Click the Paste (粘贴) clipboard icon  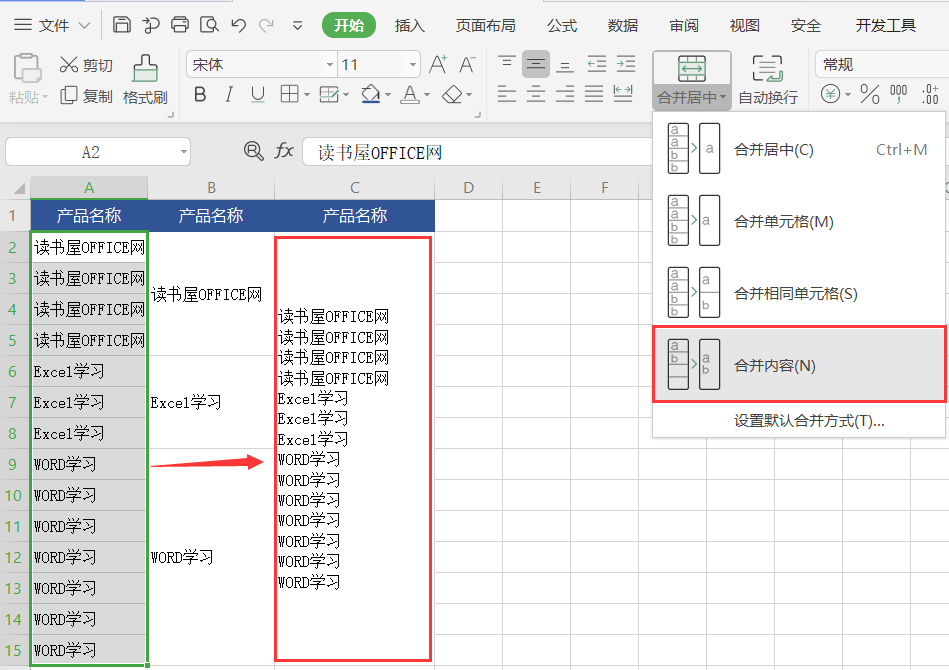click(x=27, y=68)
